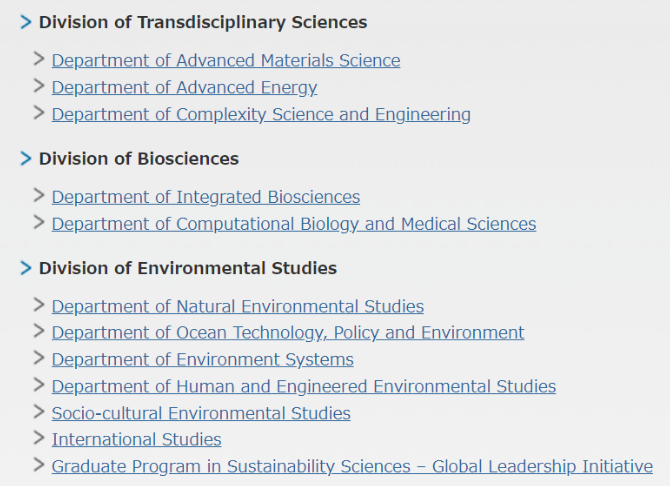Click blue chevron beside Division of Environmental Studies
Screen dimensions: 670x486
click(26, 268)
